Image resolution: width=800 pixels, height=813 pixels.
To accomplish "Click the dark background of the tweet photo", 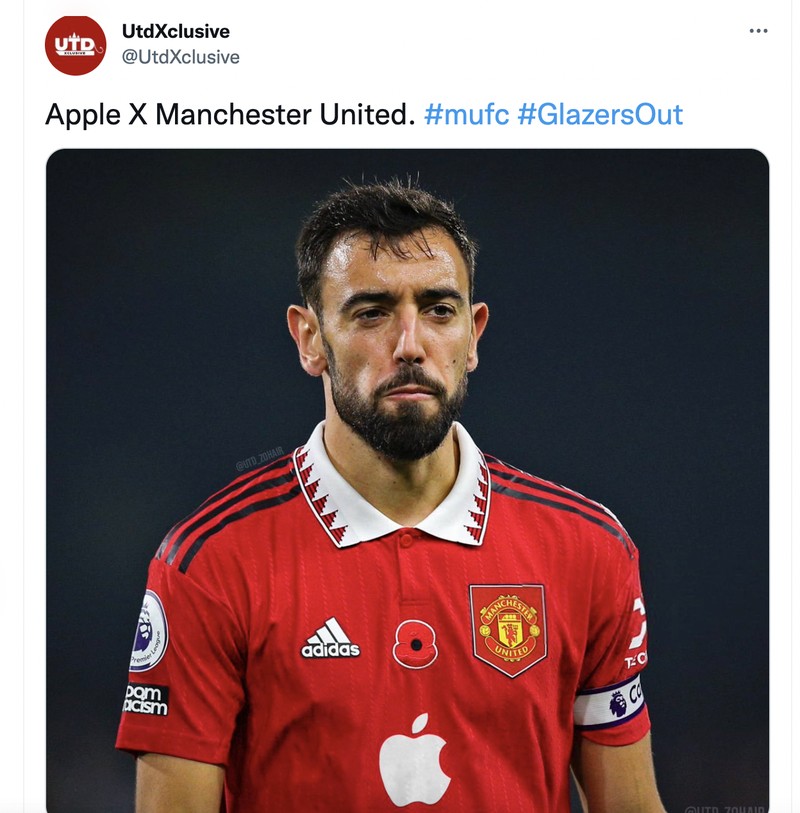I will pyautogui.click(x=150, y=300).
